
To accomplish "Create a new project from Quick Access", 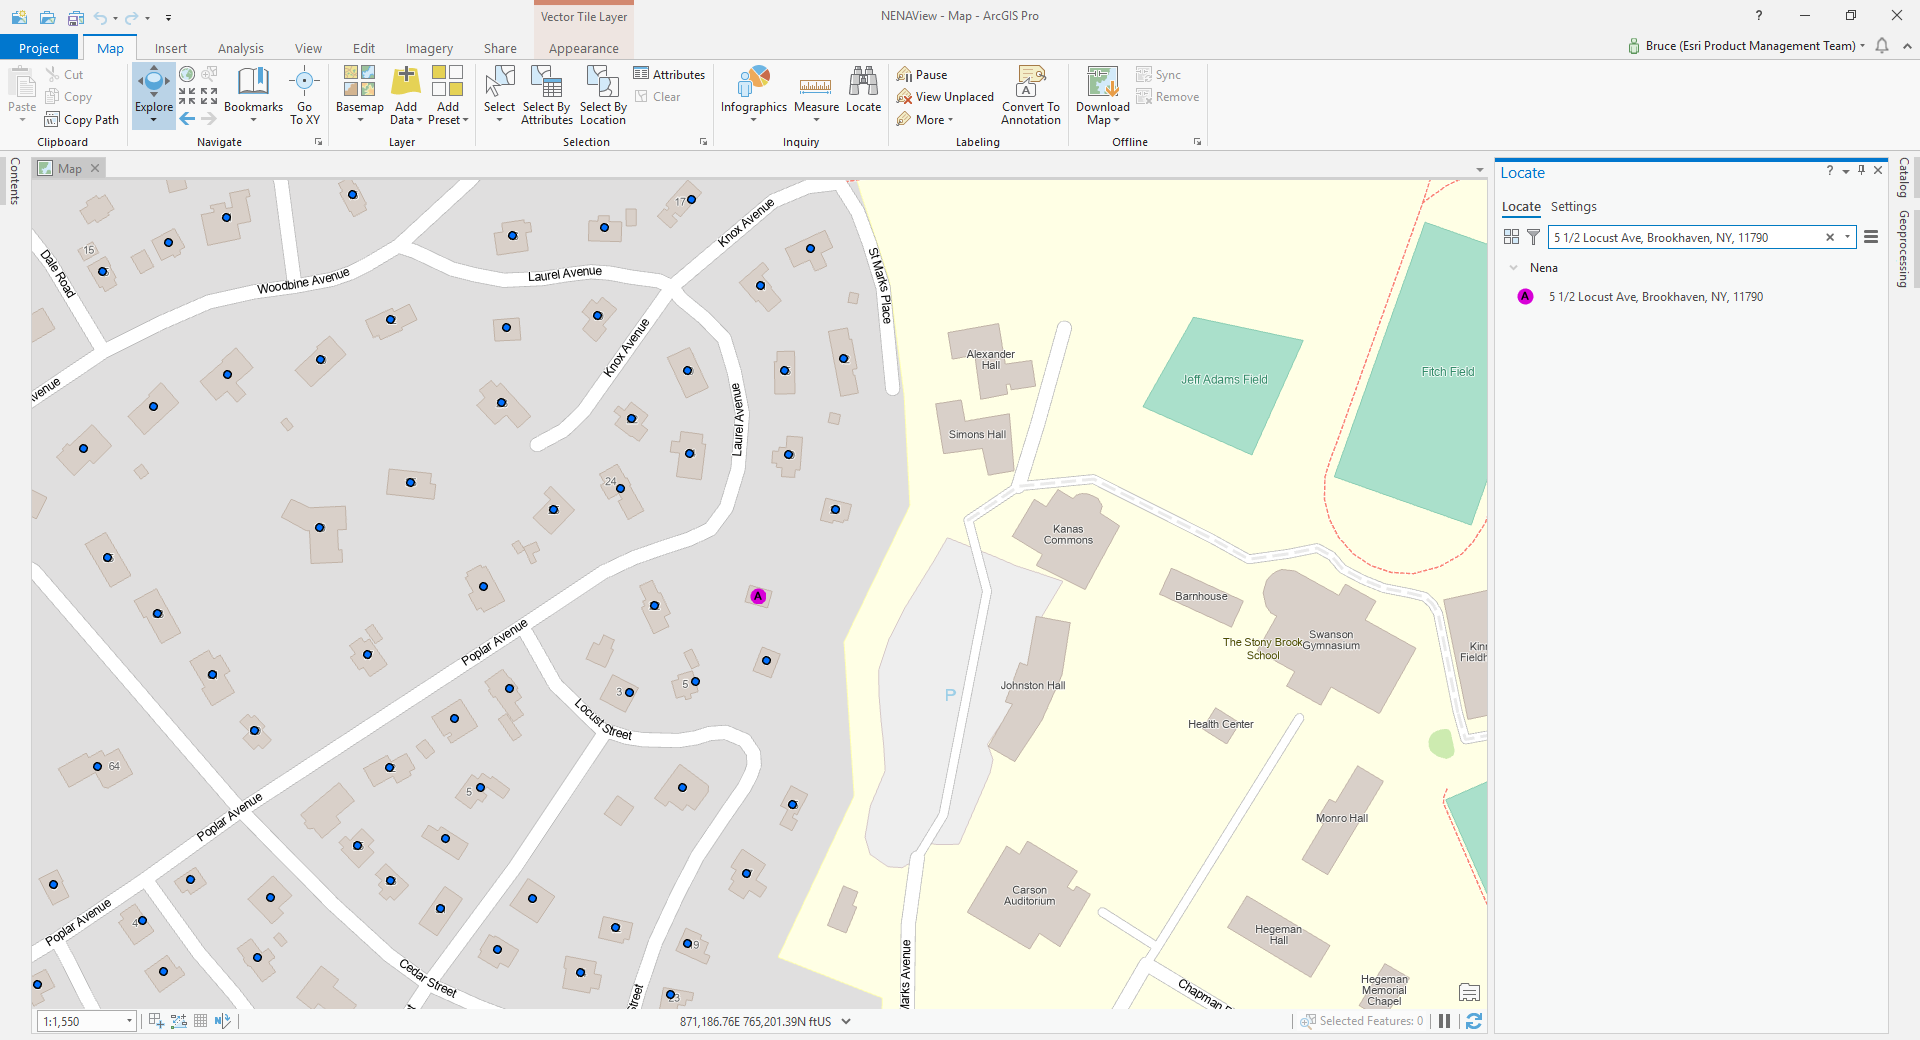I will coord(19,17).
